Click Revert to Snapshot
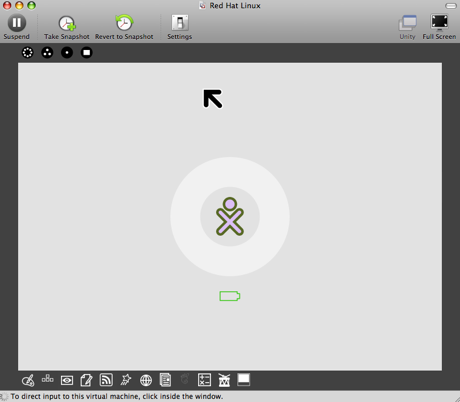This screenshot has height=402, width=460. 124,27
